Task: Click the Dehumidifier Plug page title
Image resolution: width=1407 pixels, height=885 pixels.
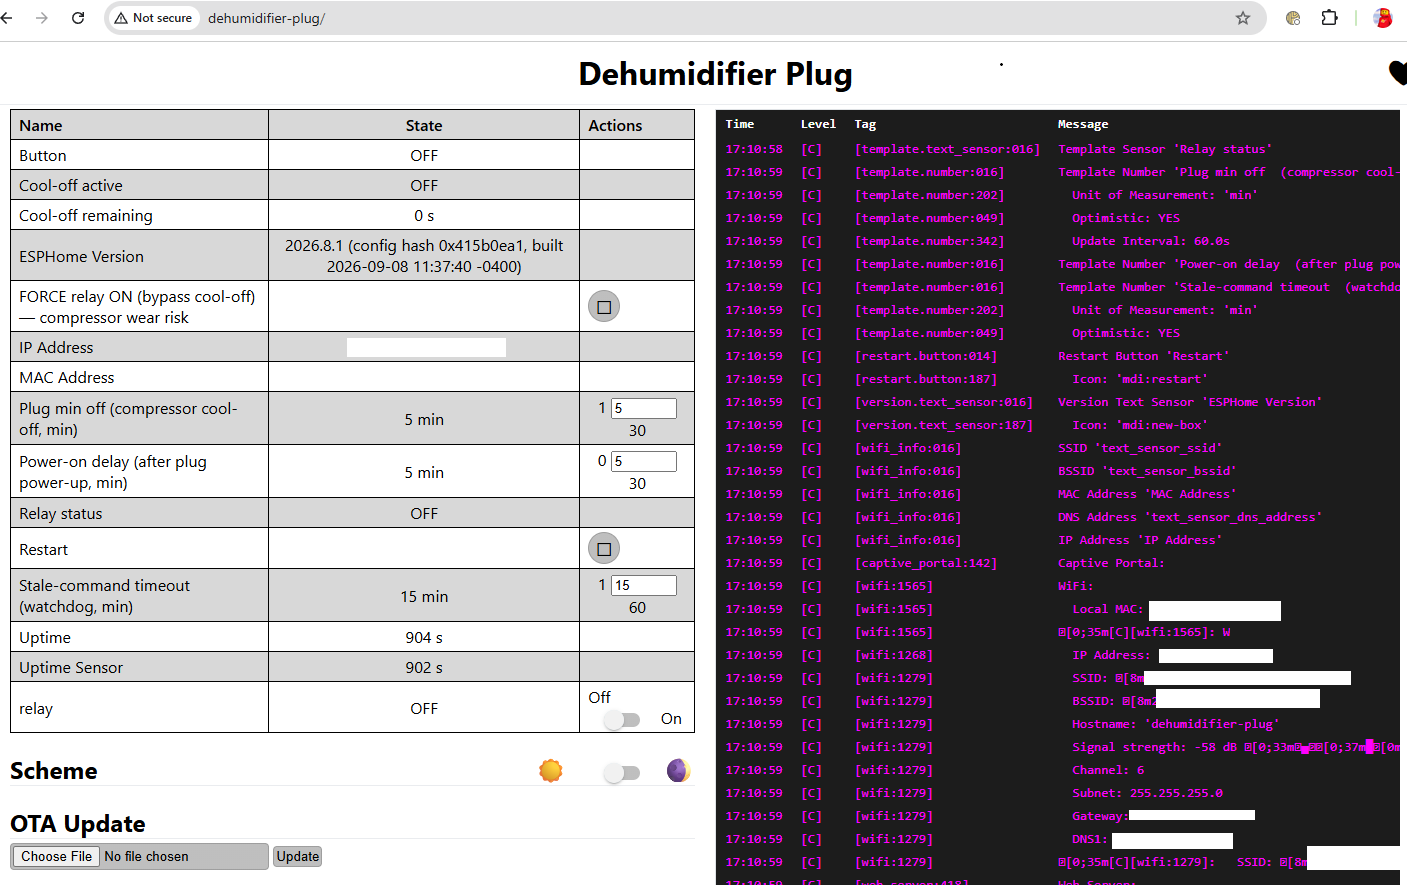Action: pos(715,74)
